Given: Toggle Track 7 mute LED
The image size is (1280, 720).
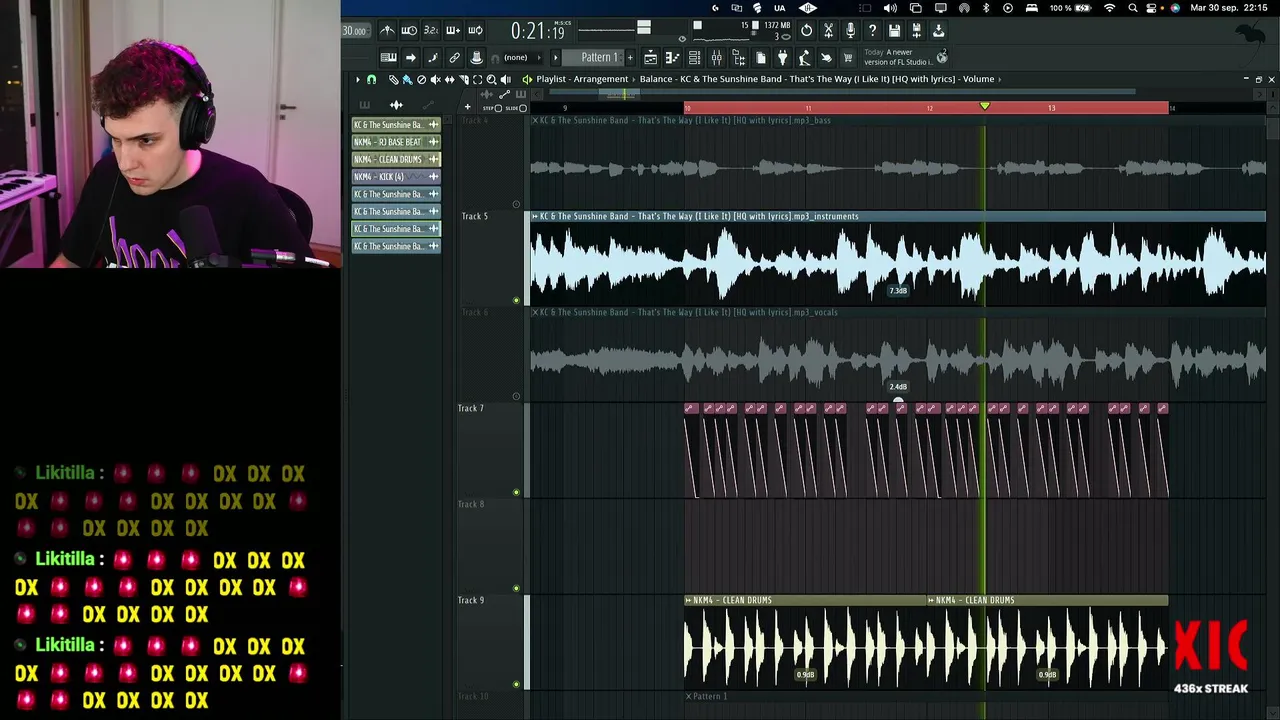Looking at the screenshot, I should (516, 492).
